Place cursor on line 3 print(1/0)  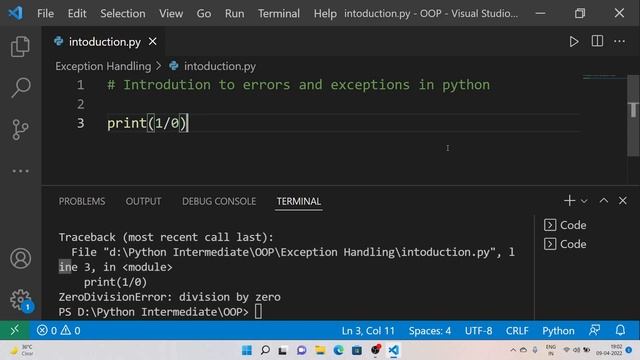point(147,123)
